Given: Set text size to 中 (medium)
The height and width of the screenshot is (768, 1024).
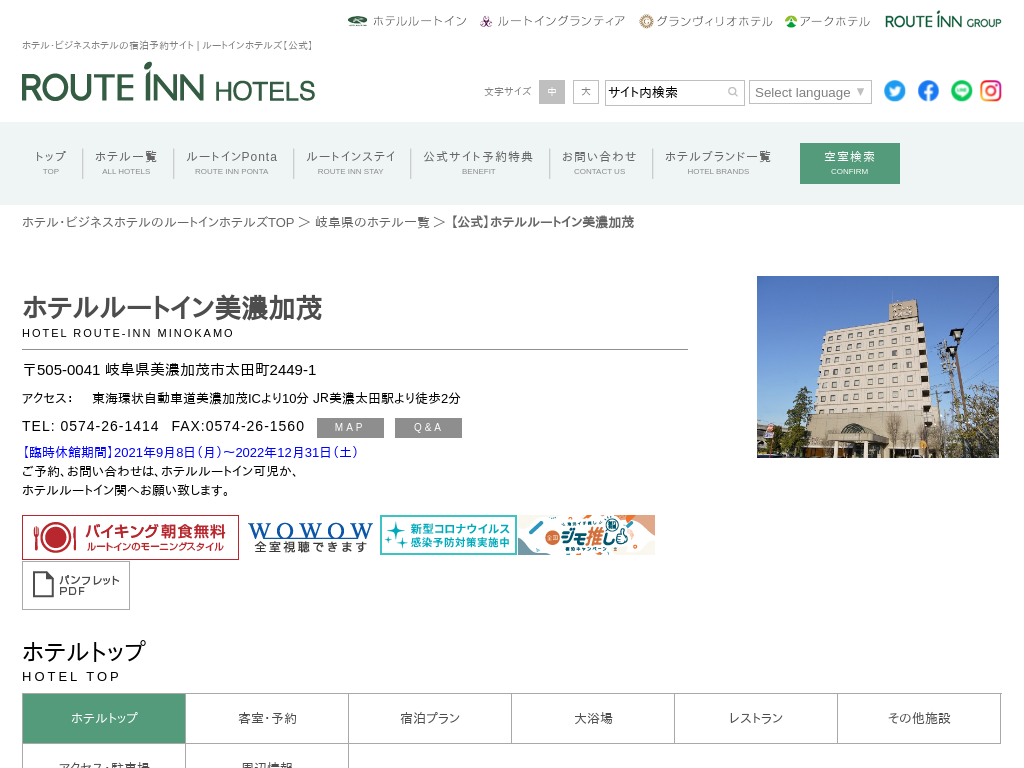Looking at the screenshot, I should 552,92.
